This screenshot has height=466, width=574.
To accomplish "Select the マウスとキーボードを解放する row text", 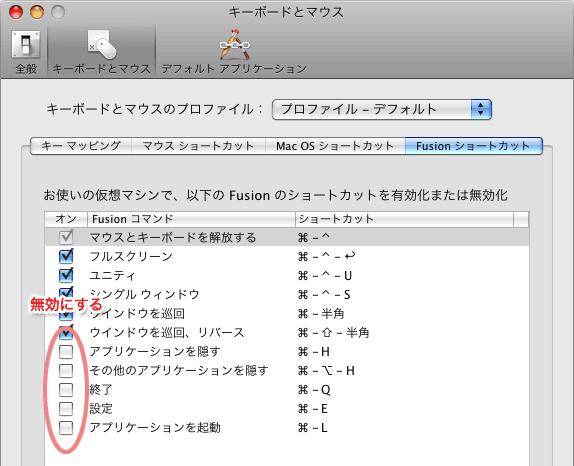I will [173, 238].
